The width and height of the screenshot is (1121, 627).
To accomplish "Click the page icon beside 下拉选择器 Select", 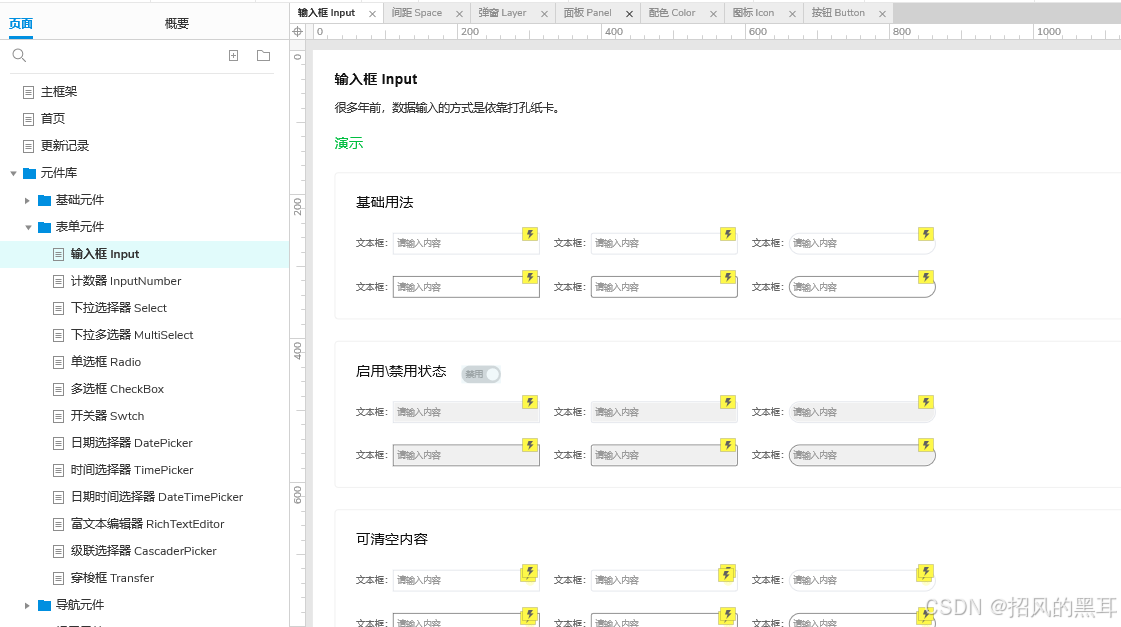I will (59, 309).
